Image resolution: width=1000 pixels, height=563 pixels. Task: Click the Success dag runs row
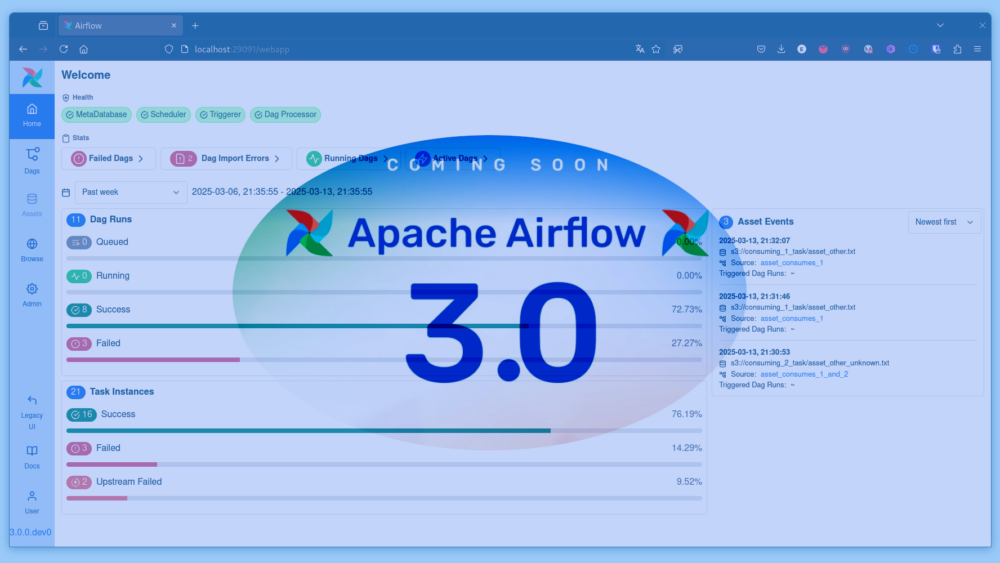(x=384, y=310)
